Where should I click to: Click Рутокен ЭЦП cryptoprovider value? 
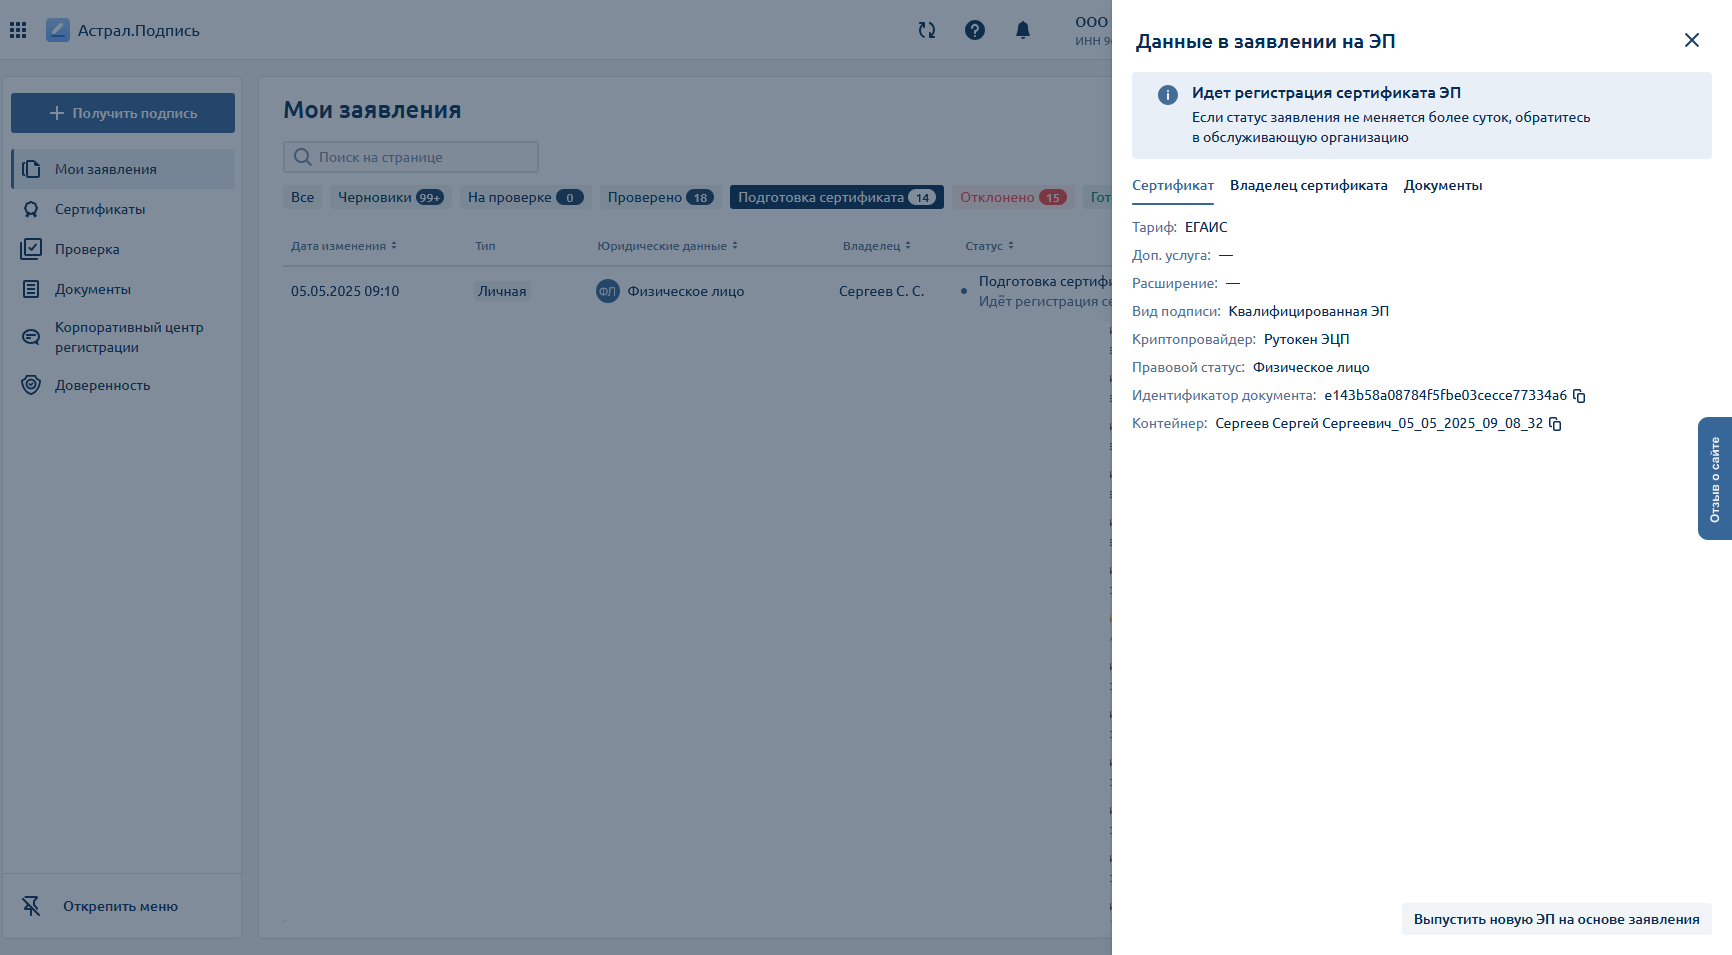[x=1306, y=339]
